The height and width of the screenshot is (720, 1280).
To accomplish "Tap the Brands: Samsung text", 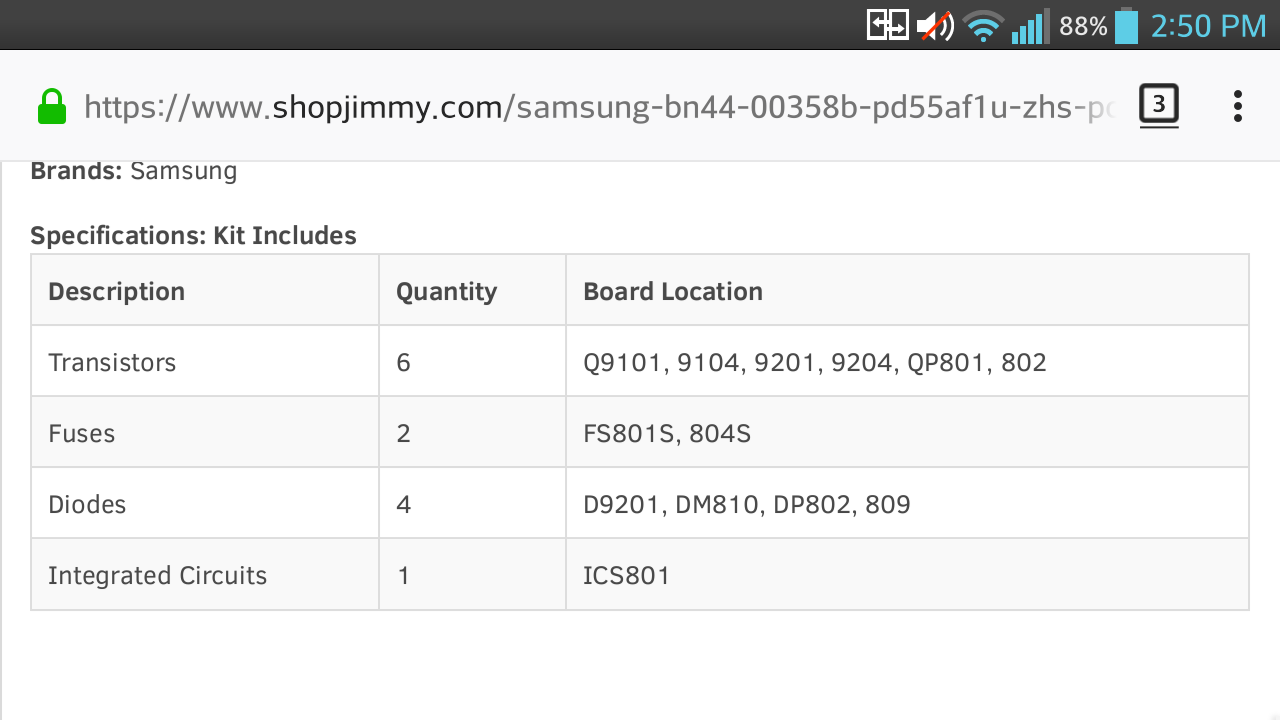I will 134,171.
